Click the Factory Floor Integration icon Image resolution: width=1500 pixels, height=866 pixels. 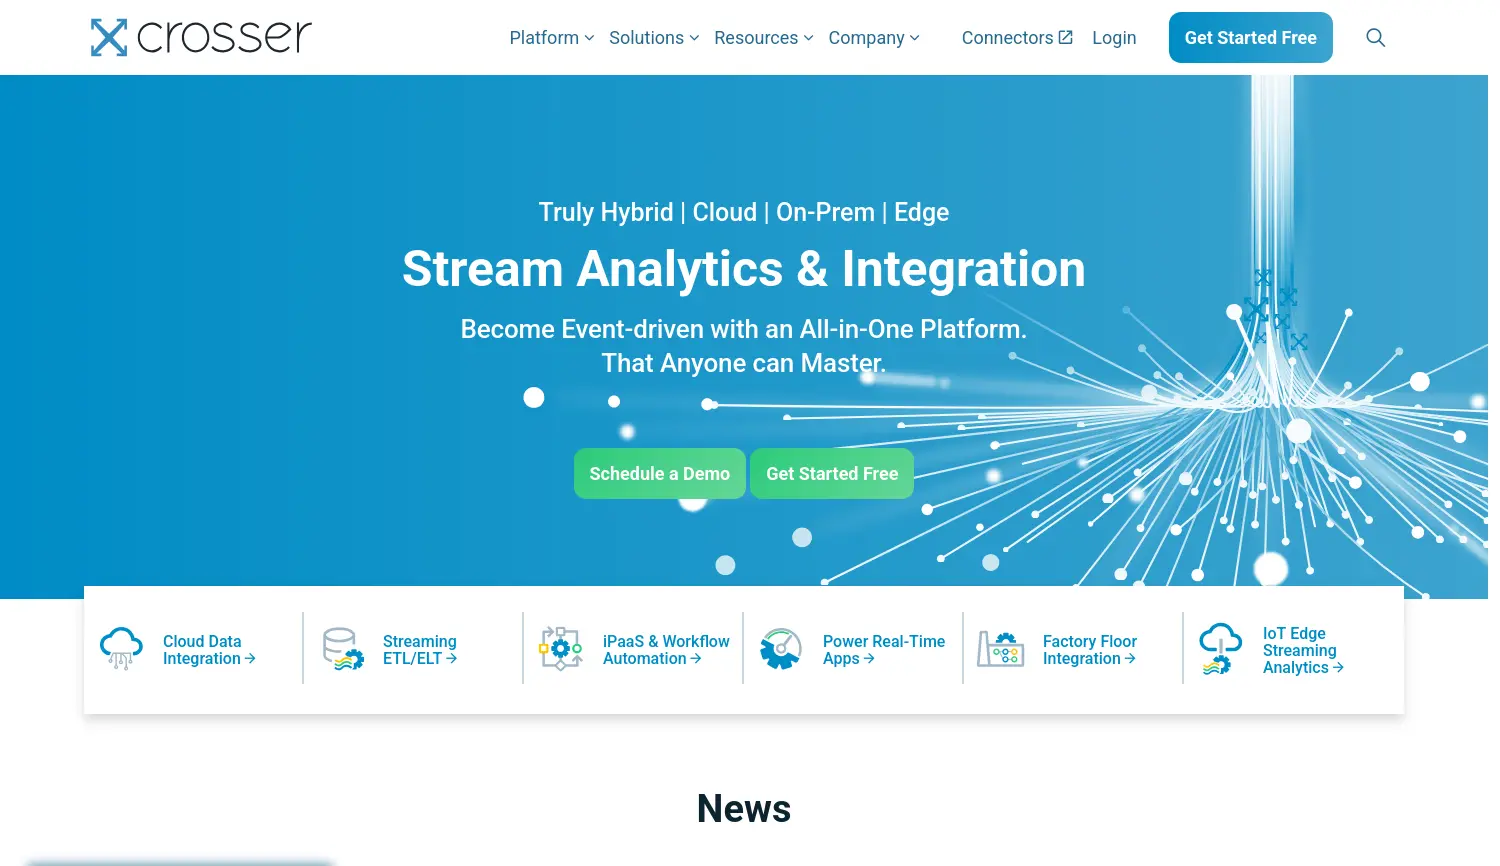pyautogui.click(x=1000, y=648)
